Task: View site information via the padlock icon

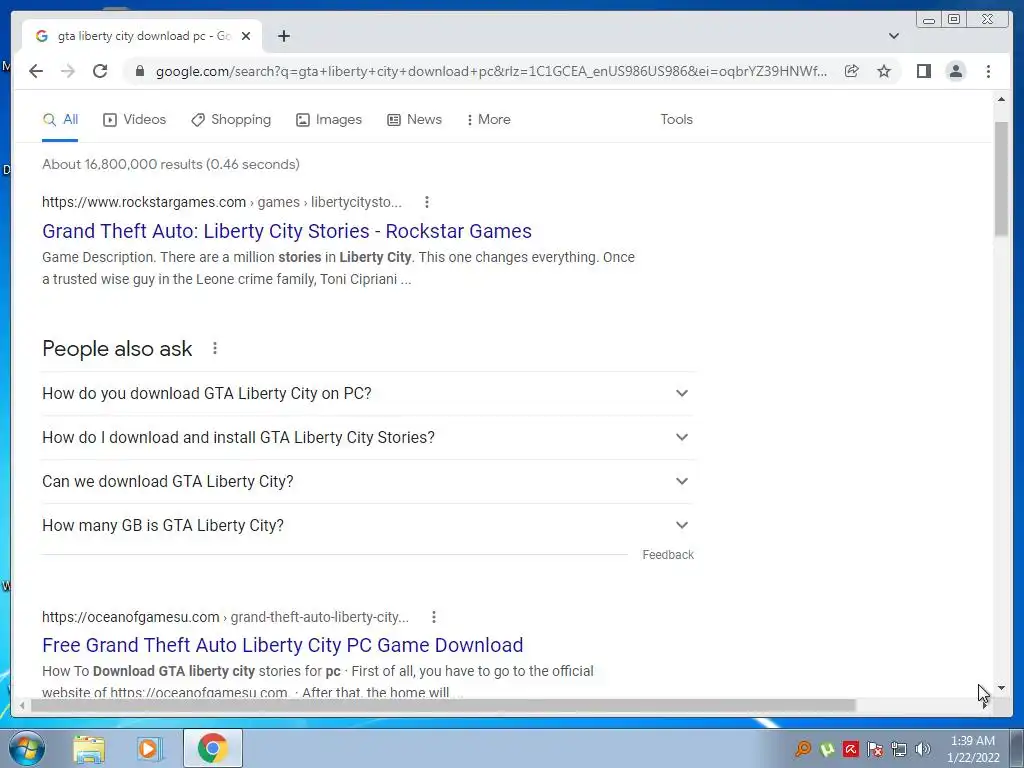Action: tap(139, 71)
